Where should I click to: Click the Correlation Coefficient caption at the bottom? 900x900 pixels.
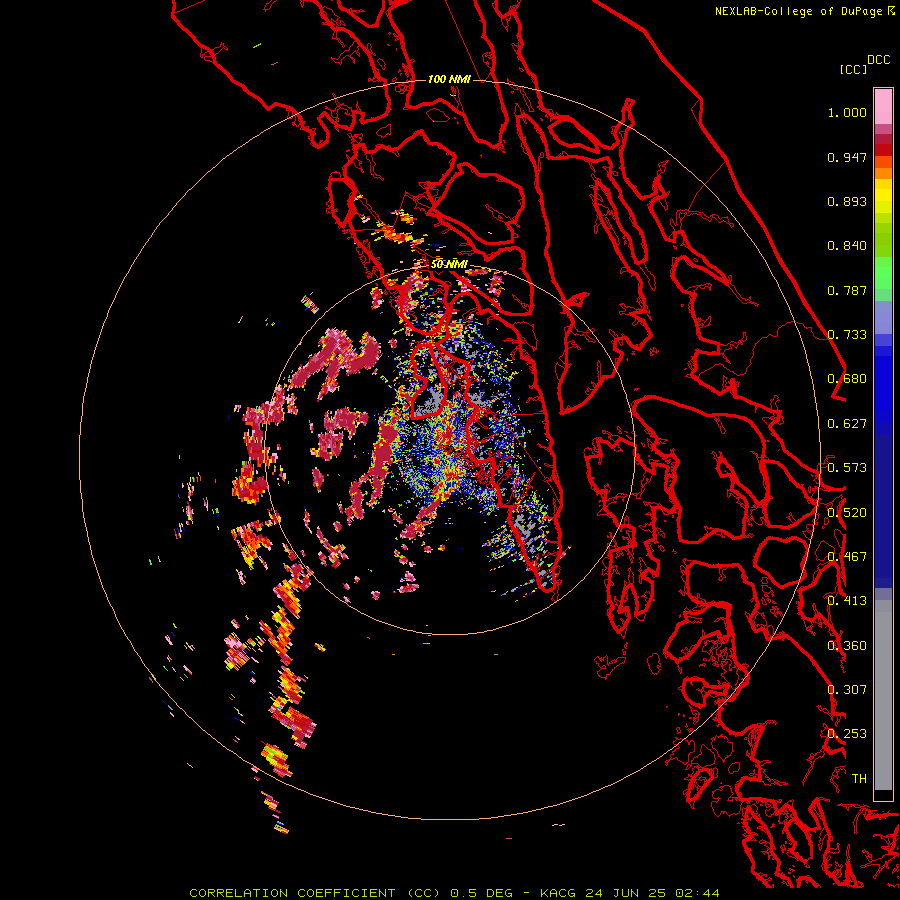pos(454,893)
